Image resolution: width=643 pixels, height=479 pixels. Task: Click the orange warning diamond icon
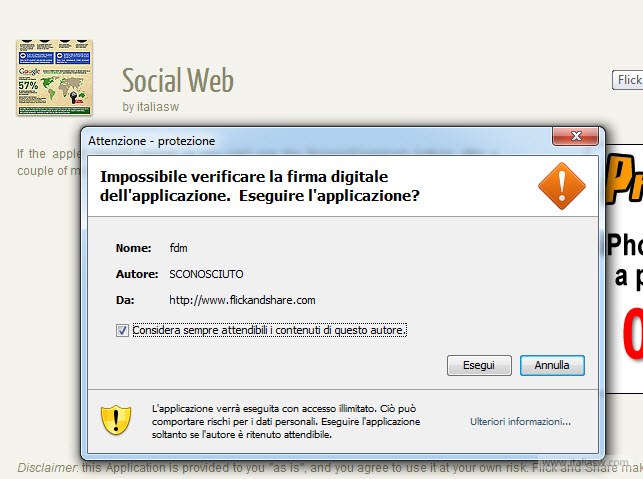pyautogui.click(x=562, y=186)
